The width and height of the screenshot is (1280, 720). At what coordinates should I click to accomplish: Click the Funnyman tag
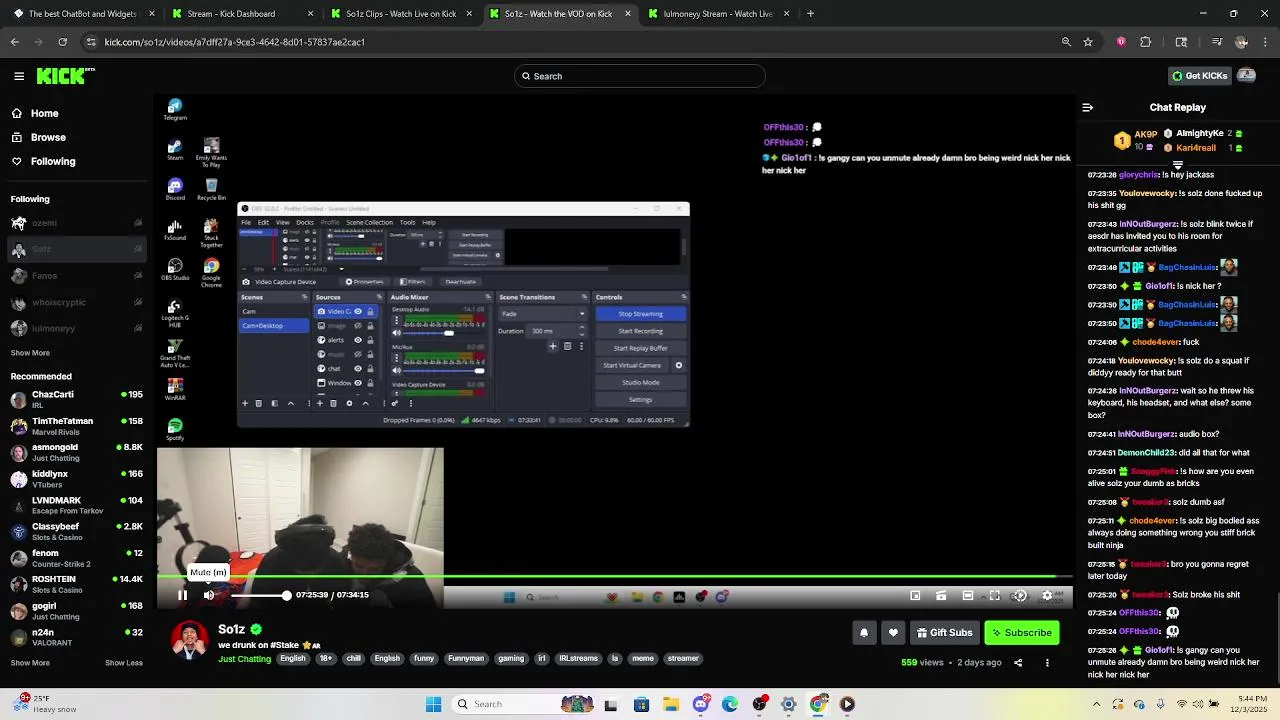coord(466,659)
